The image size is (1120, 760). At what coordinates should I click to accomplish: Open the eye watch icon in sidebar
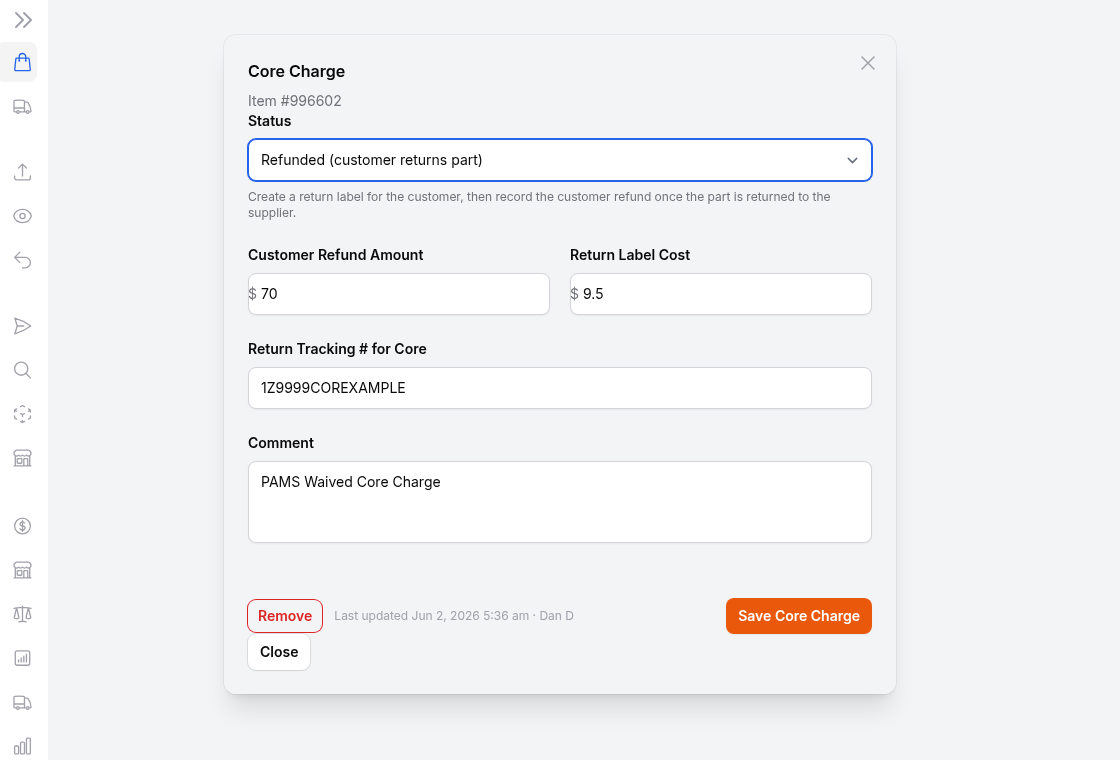click(x=23, y=216)
